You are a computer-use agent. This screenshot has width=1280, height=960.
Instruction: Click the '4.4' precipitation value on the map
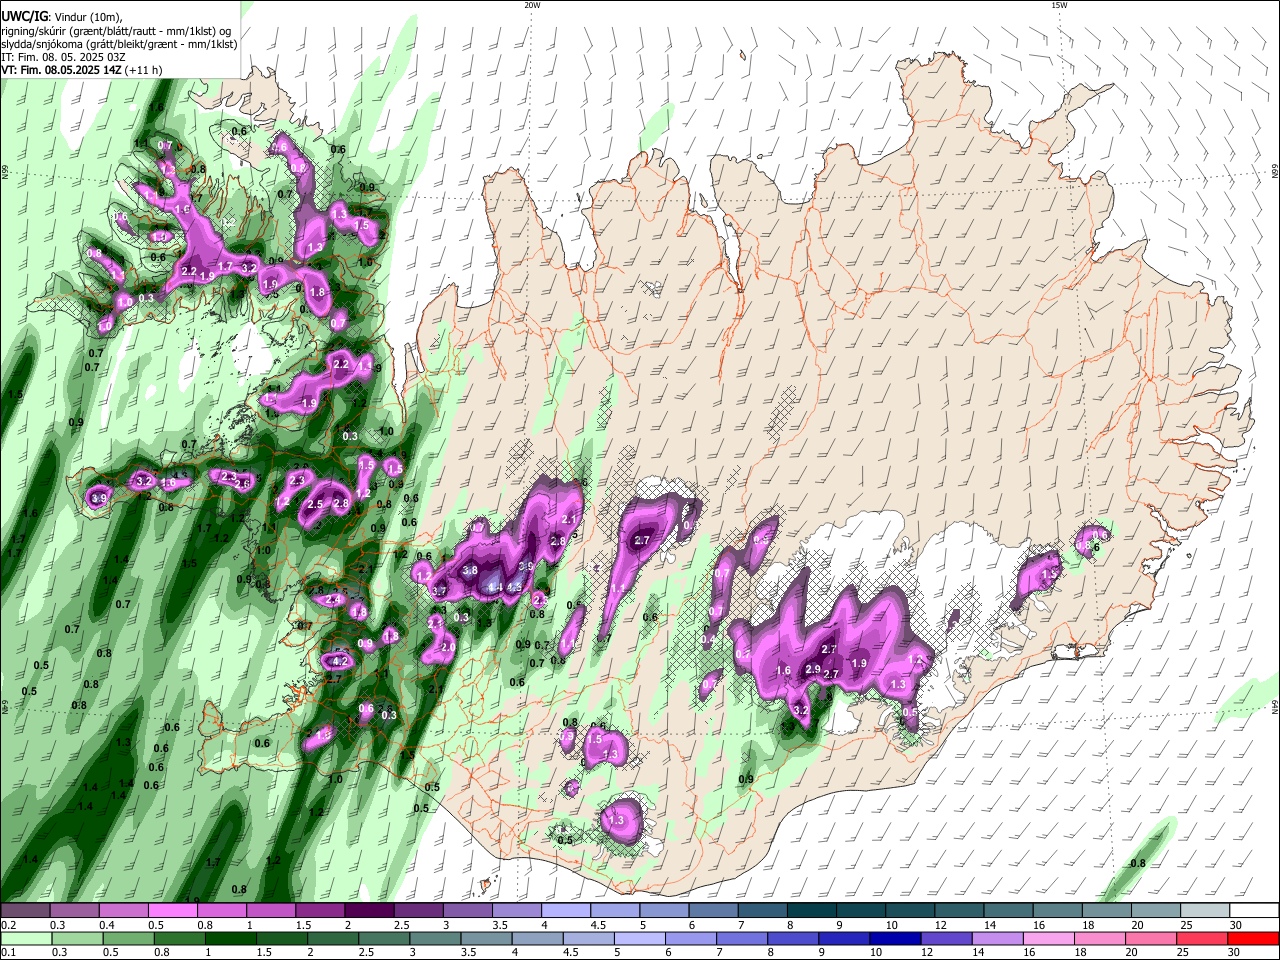tap(493, 588)
